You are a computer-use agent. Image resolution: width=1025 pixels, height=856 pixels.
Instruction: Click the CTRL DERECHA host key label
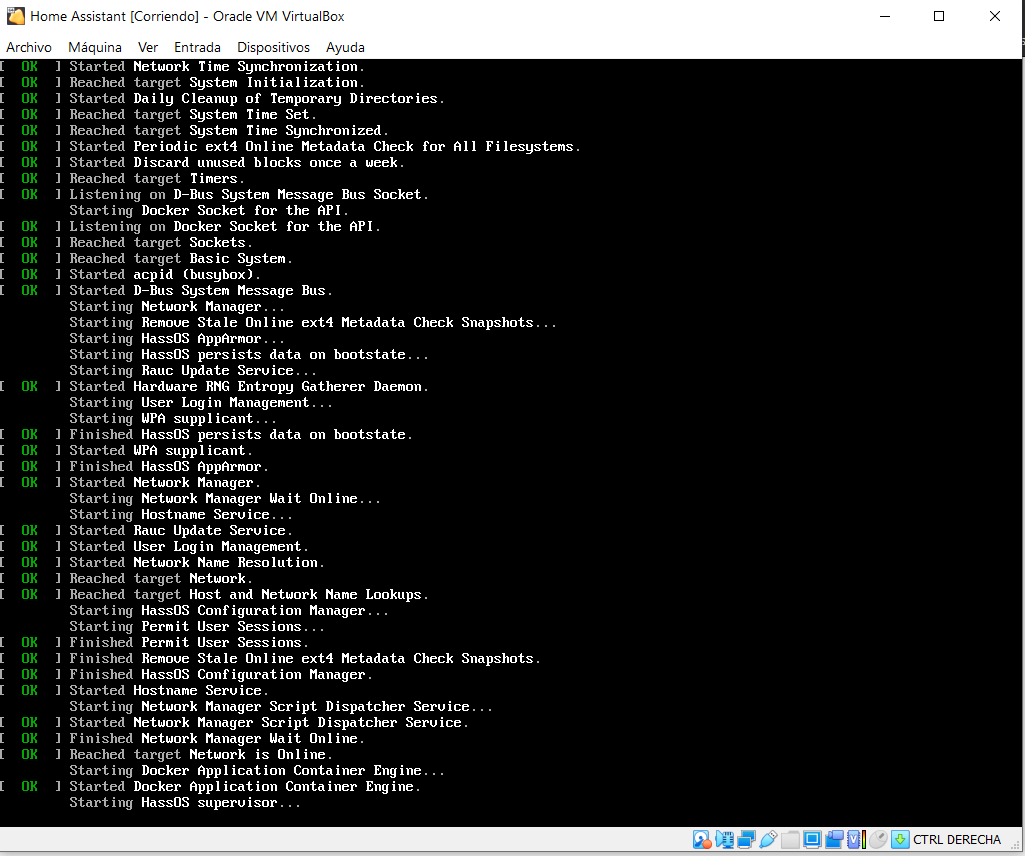point(957,840)
